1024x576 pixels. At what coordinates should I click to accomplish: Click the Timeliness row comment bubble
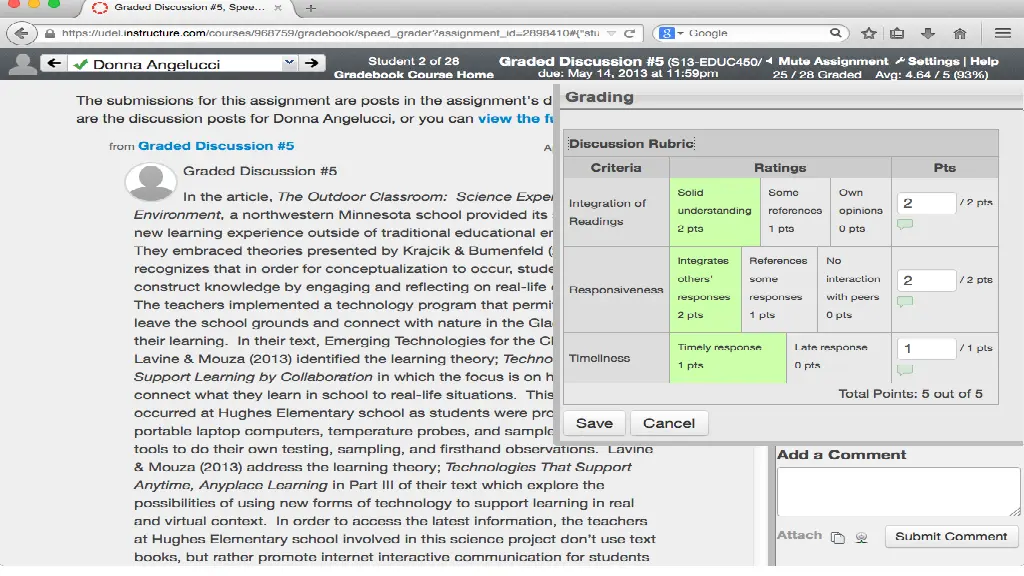pyautogui.click(x=905, y=369)
